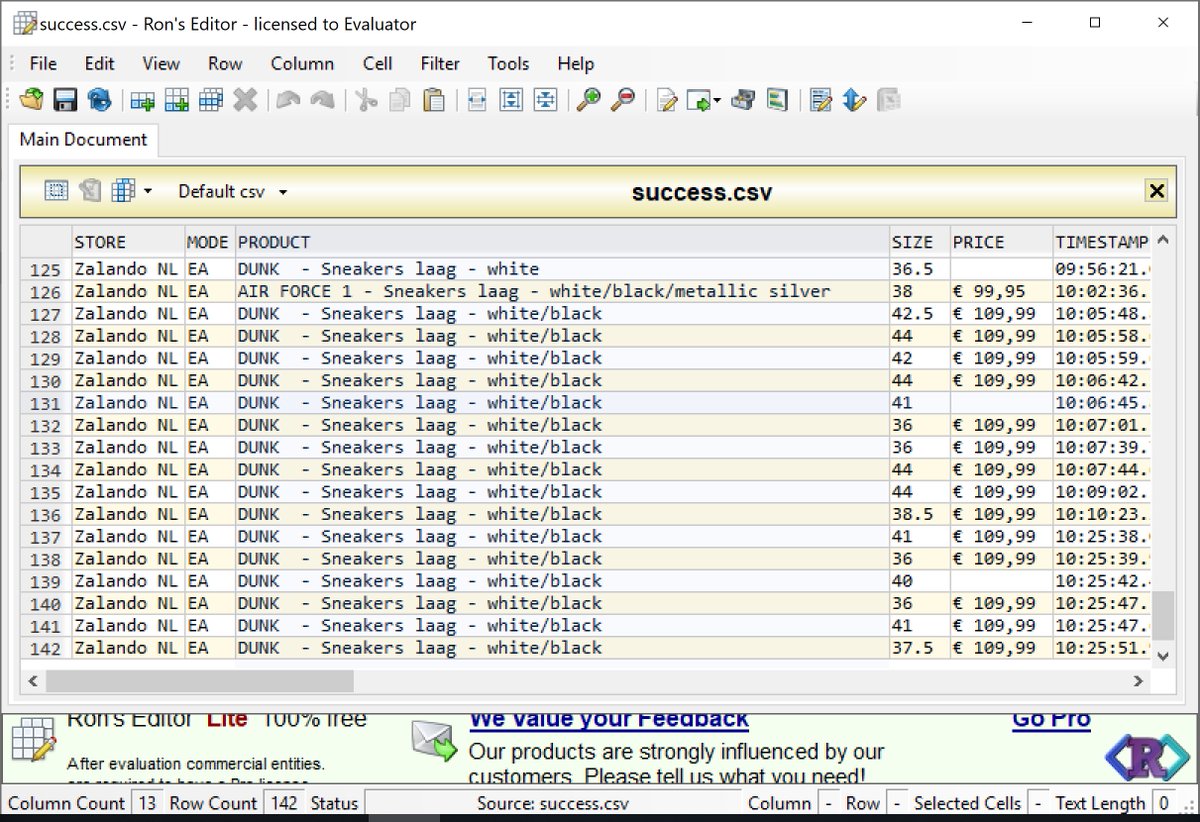Click the green book-style toolbar icon
This screenshot has height=822, width=1200.
click(x=777, y=100)
